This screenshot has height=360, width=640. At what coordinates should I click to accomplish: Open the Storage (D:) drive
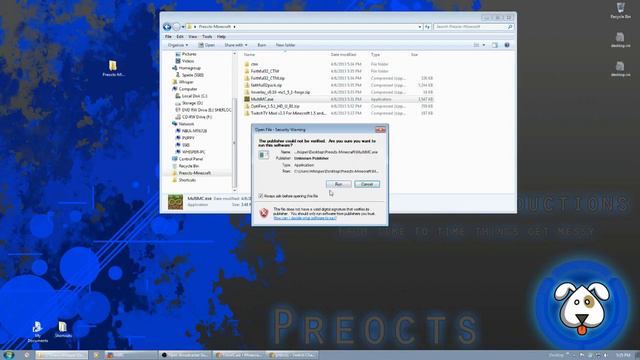click(192, 103)
